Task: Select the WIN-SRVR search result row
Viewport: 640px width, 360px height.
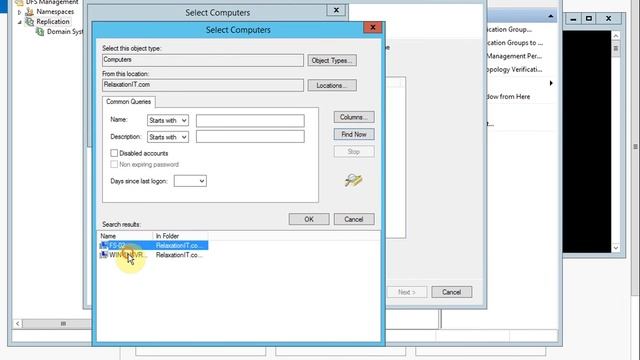Action: 154,255
